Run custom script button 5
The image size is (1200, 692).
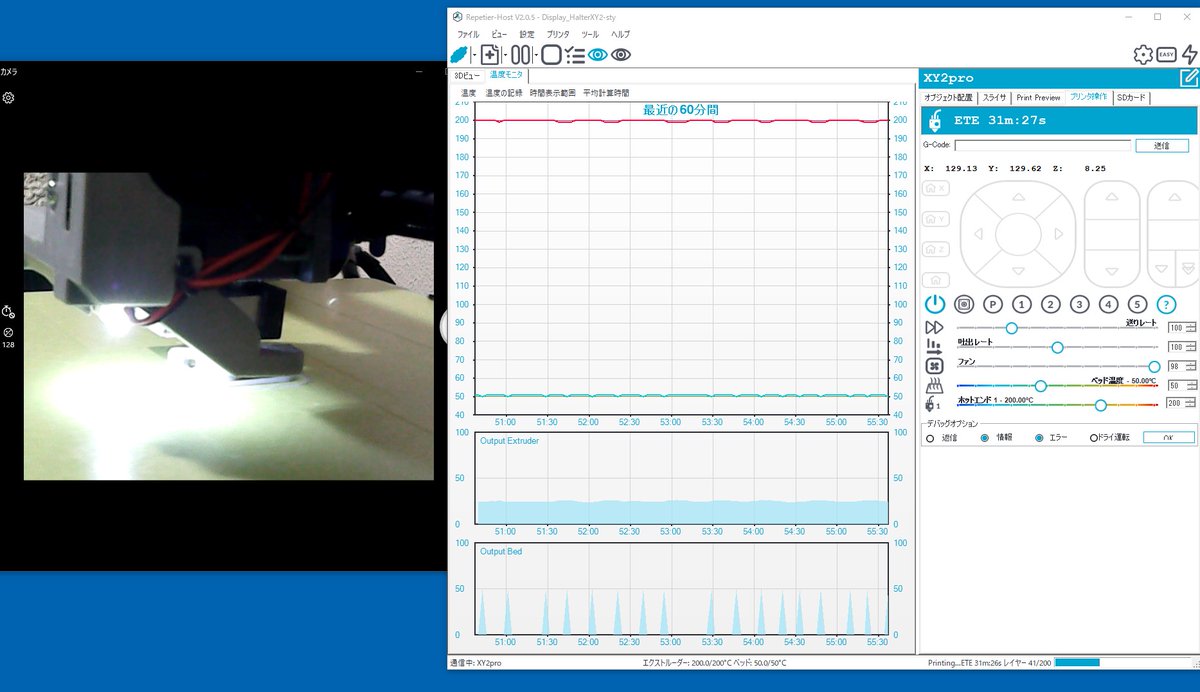(x=1137, y=304)
